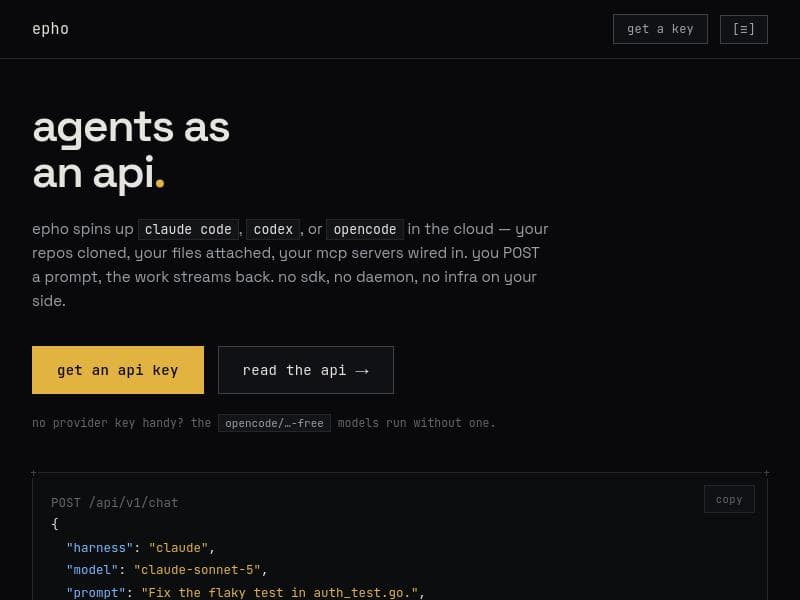Click the yellow 'get an api key' button

118,370
